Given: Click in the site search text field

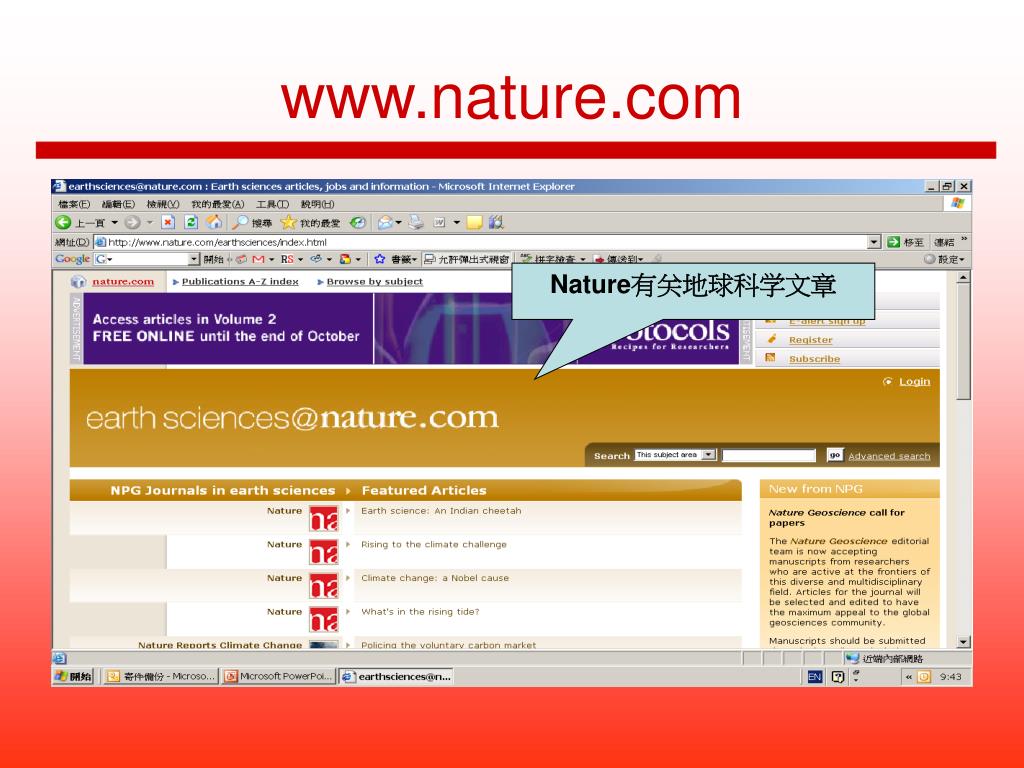Looking at the screenshot, I should (x=769, y=455).
